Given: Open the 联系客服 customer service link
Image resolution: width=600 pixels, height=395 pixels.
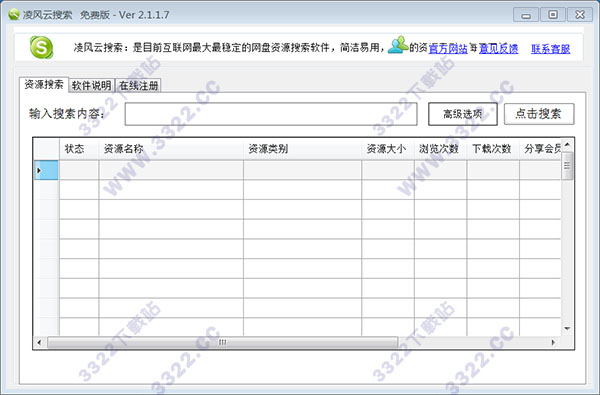Looking at the screenshot, I should (x=550, y=49).
